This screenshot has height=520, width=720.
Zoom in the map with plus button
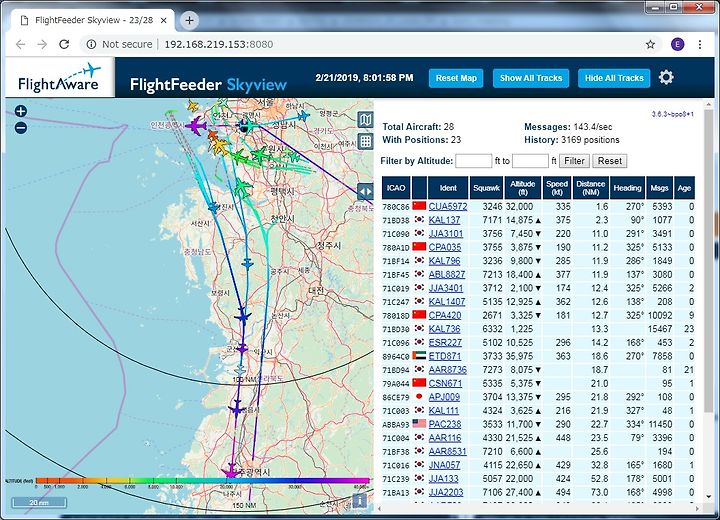click(x=21, y=111)
